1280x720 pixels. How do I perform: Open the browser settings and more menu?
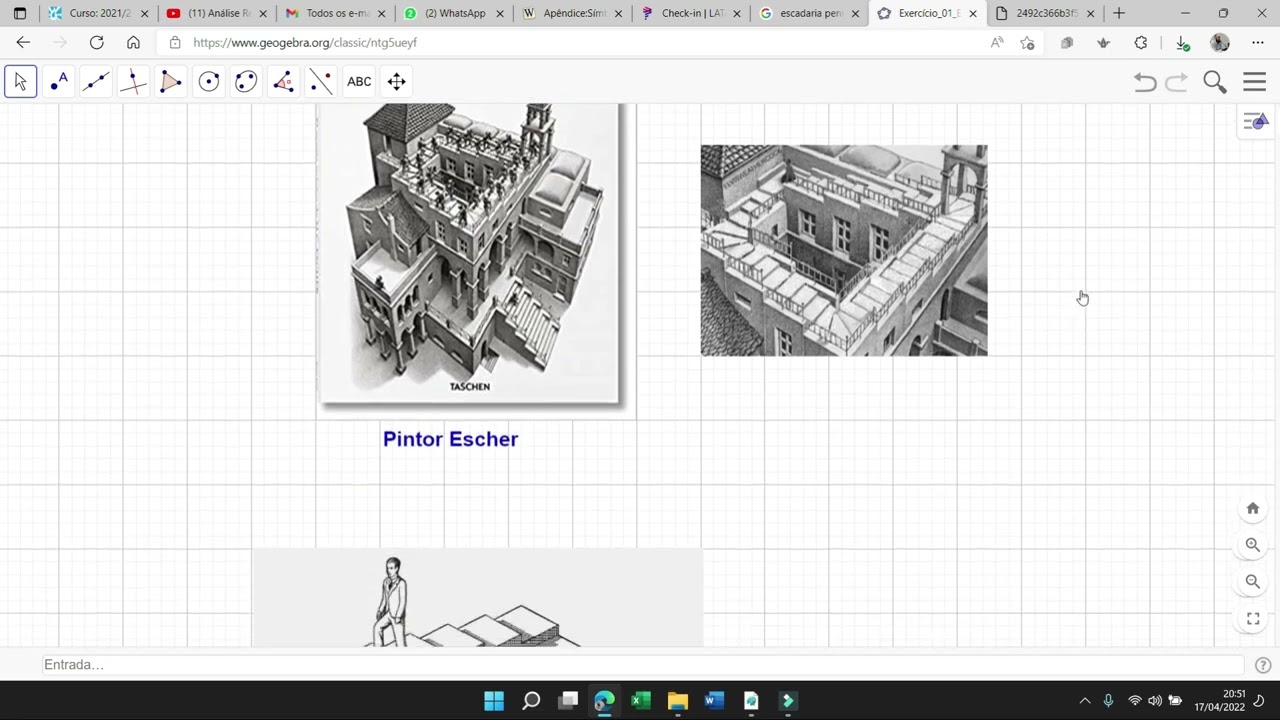click(x=1258, y=43)
